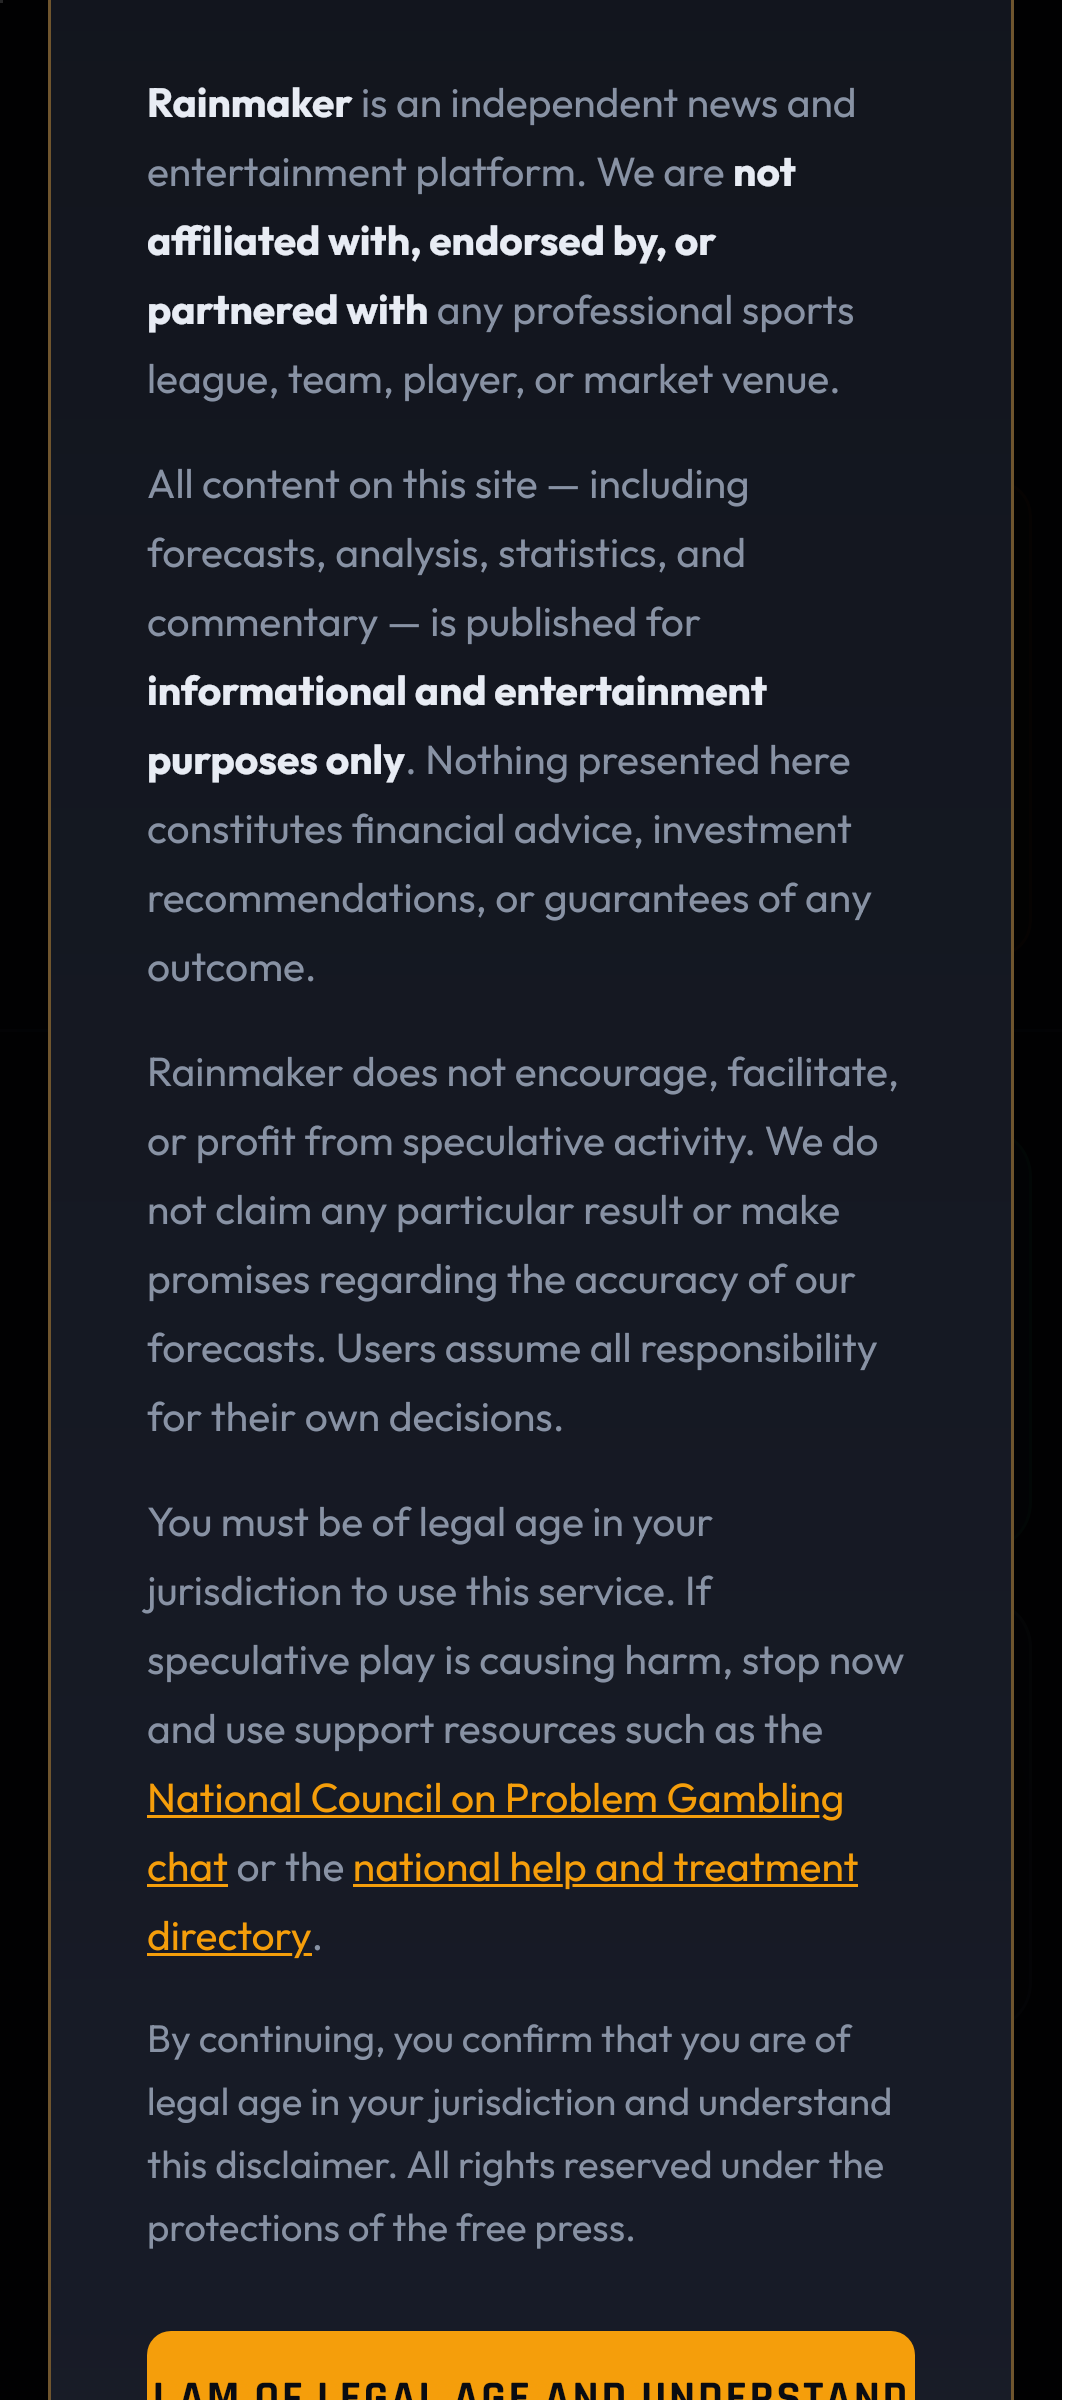Click the "forecasts. Users assume all responsibility" line
Viewport: 1080px width, 2400px height.
click(511, 1349)
